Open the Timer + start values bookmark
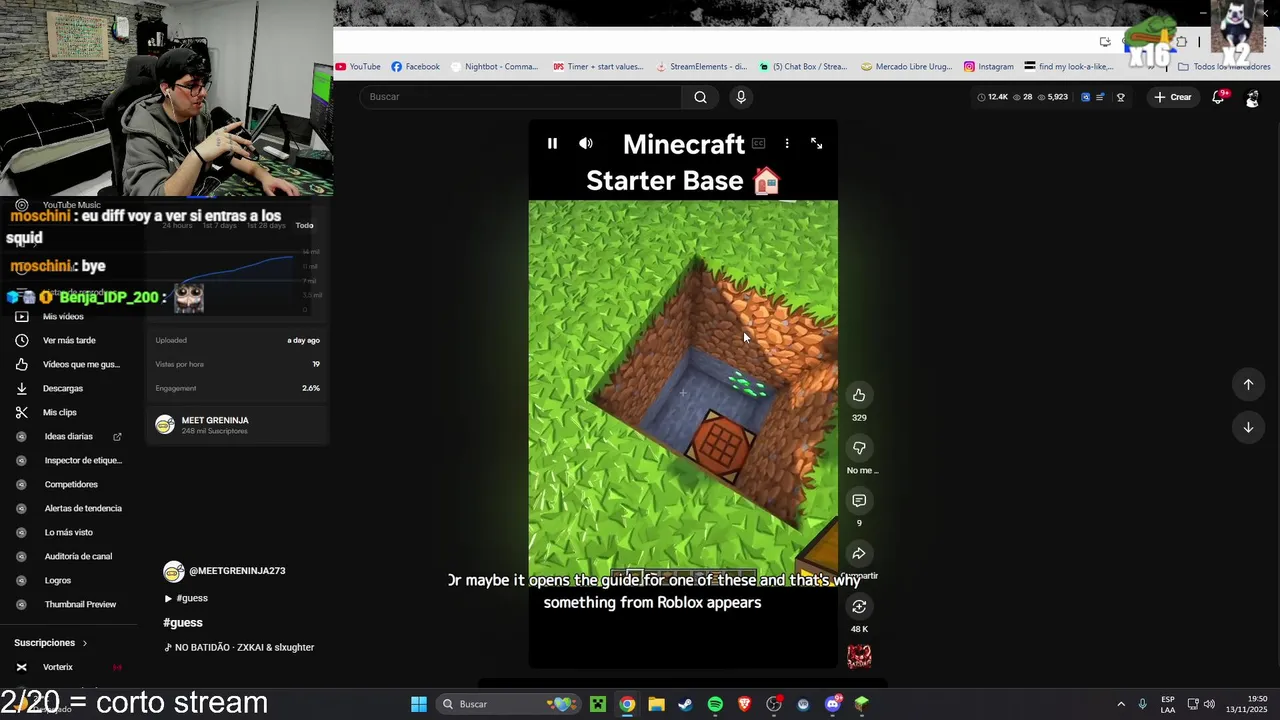Viewport: 1280px width, 720px height. tap(598, 67)
